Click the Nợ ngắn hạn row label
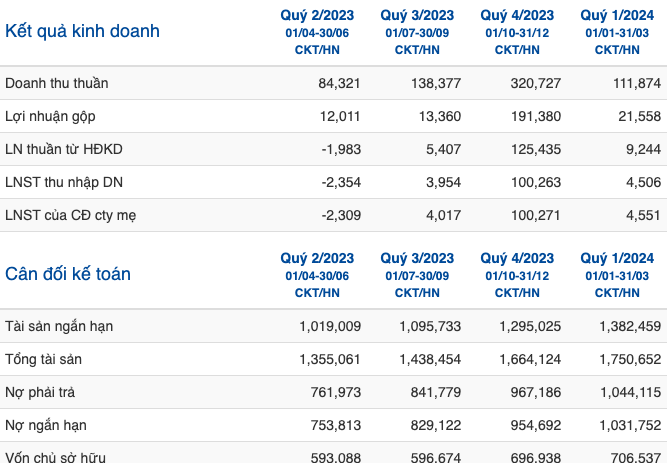The height and width of the screenshot is (463, 670). click(46, 425)
